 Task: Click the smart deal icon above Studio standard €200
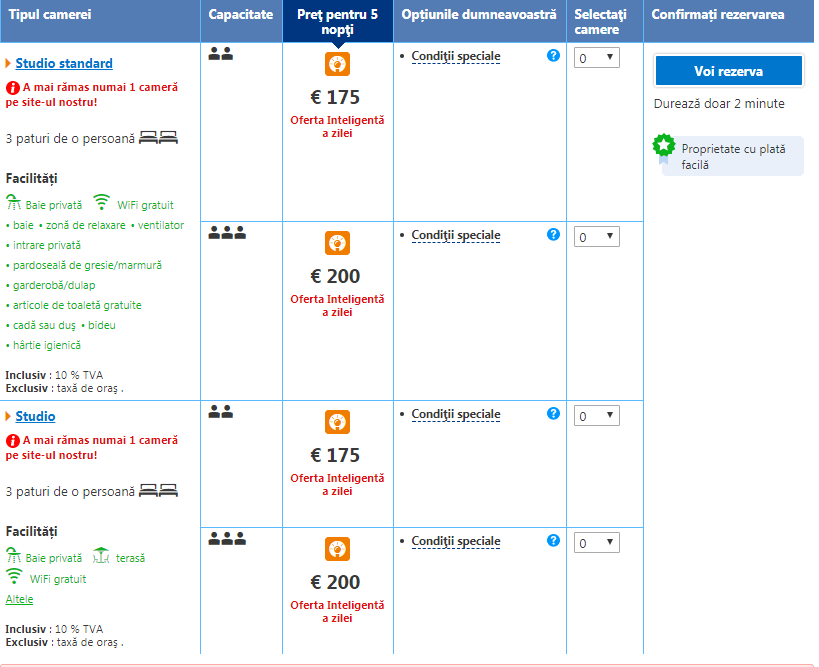337,243
